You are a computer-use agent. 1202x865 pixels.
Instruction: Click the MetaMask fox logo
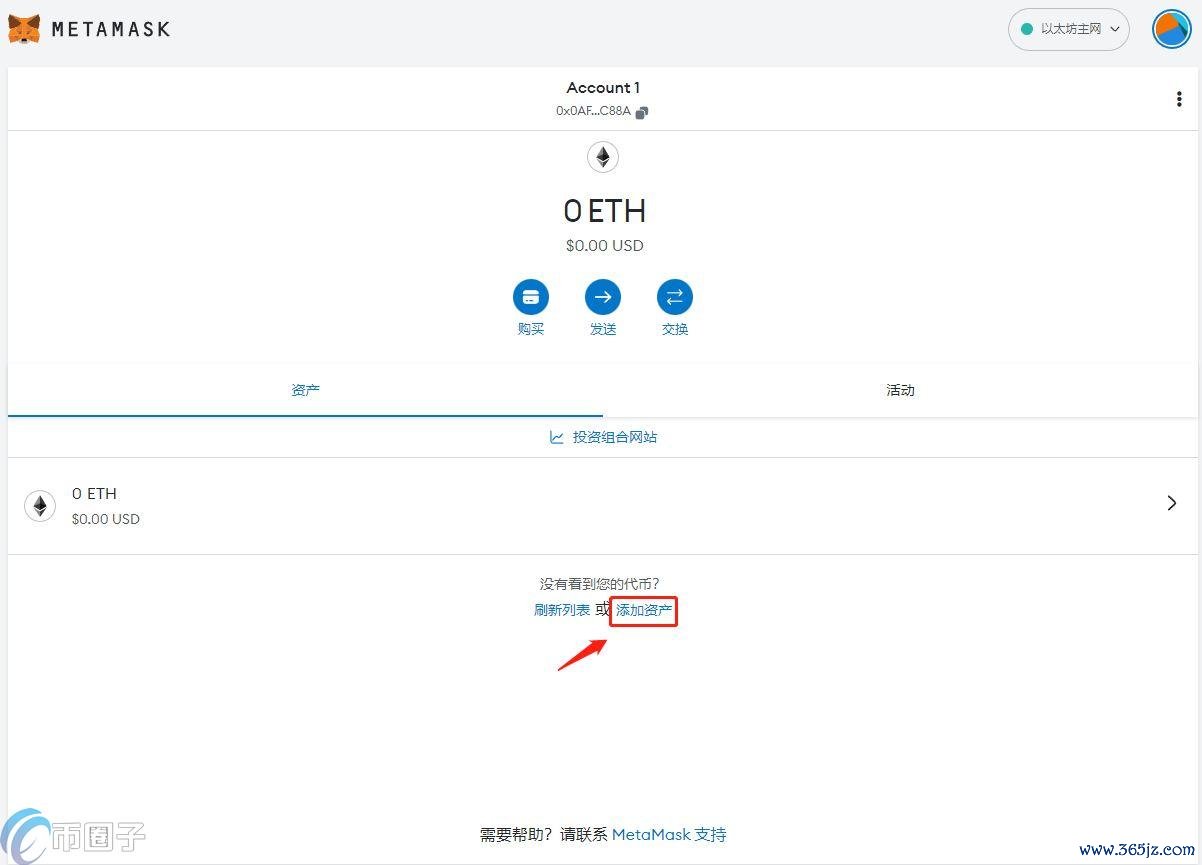tap(24, 29)
